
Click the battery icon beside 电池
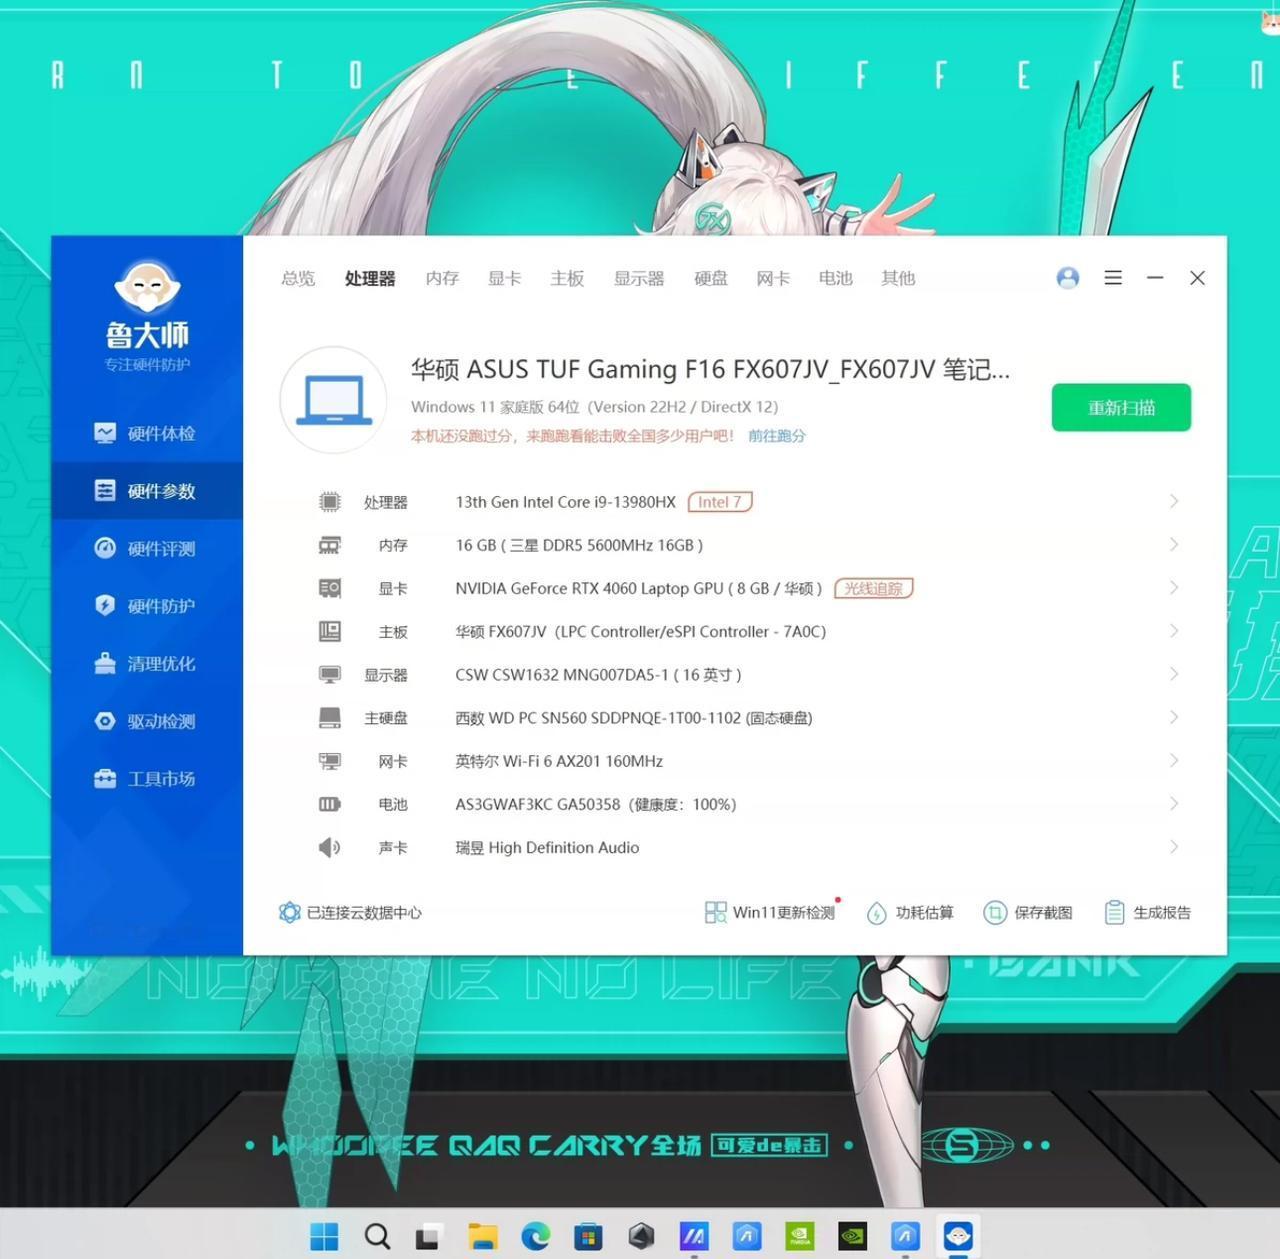330,804
